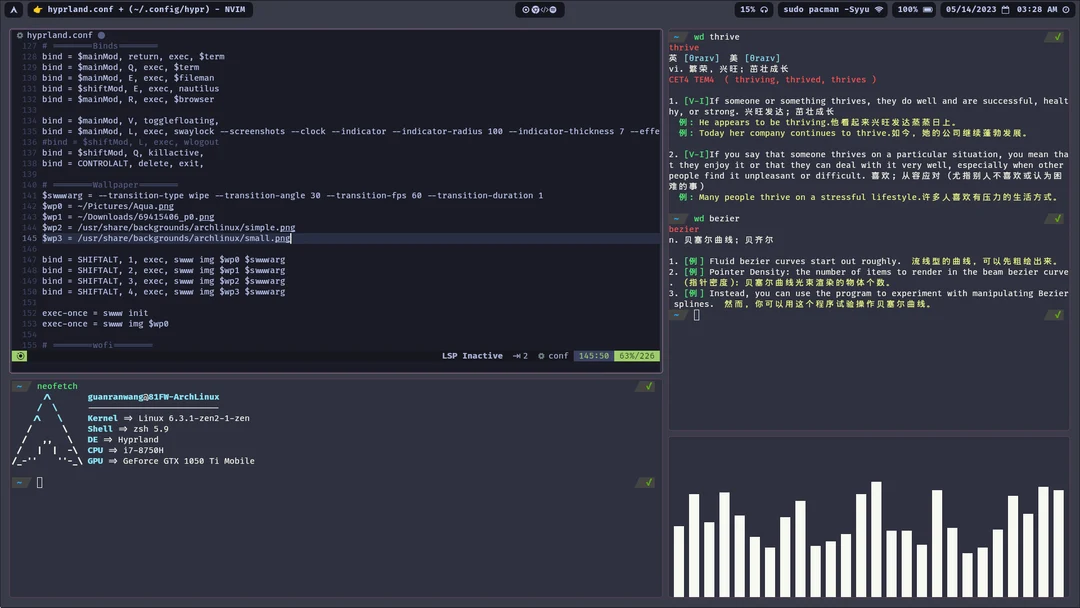Image resolution: width=1080 pixels, height=608 pixels.
Task: Click the terminal workspace icon in waybar
Action: (552, 9)
